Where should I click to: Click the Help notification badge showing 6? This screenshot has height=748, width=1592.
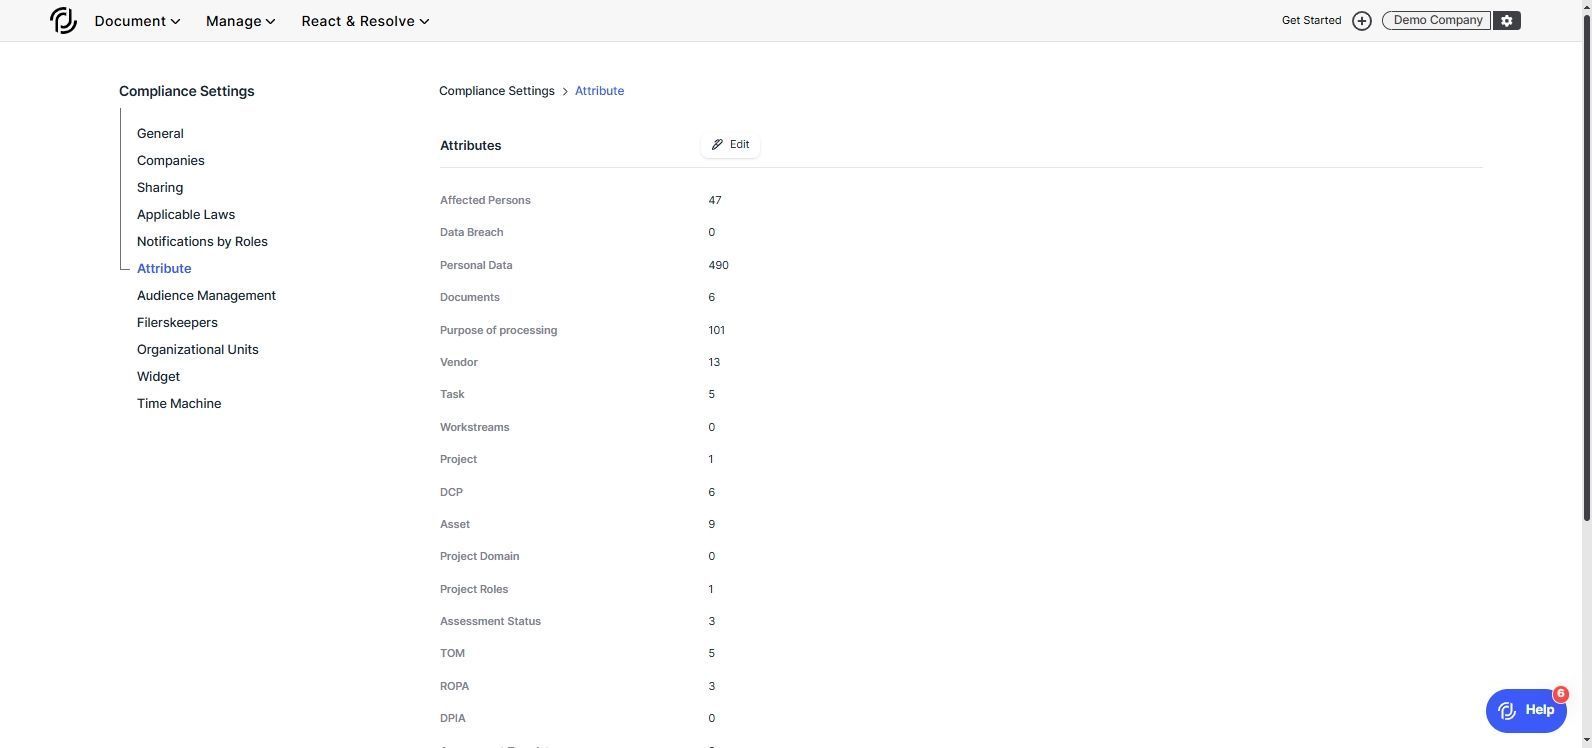1560,694
